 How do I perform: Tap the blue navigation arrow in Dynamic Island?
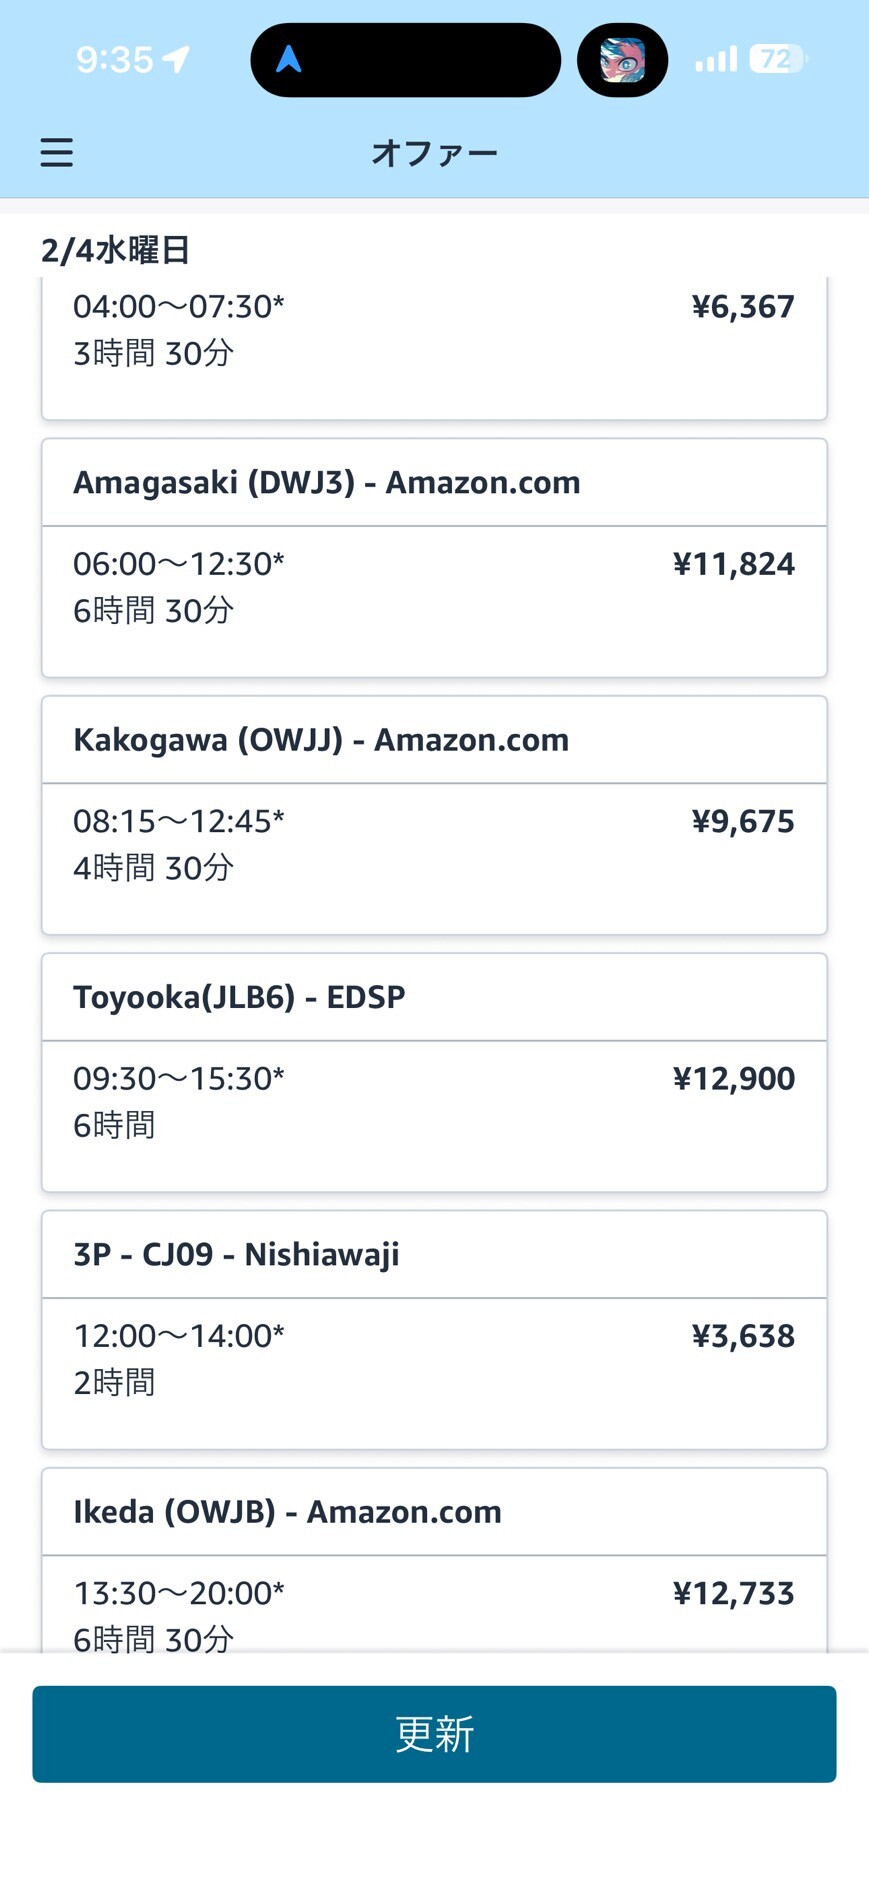coord(289,60)
